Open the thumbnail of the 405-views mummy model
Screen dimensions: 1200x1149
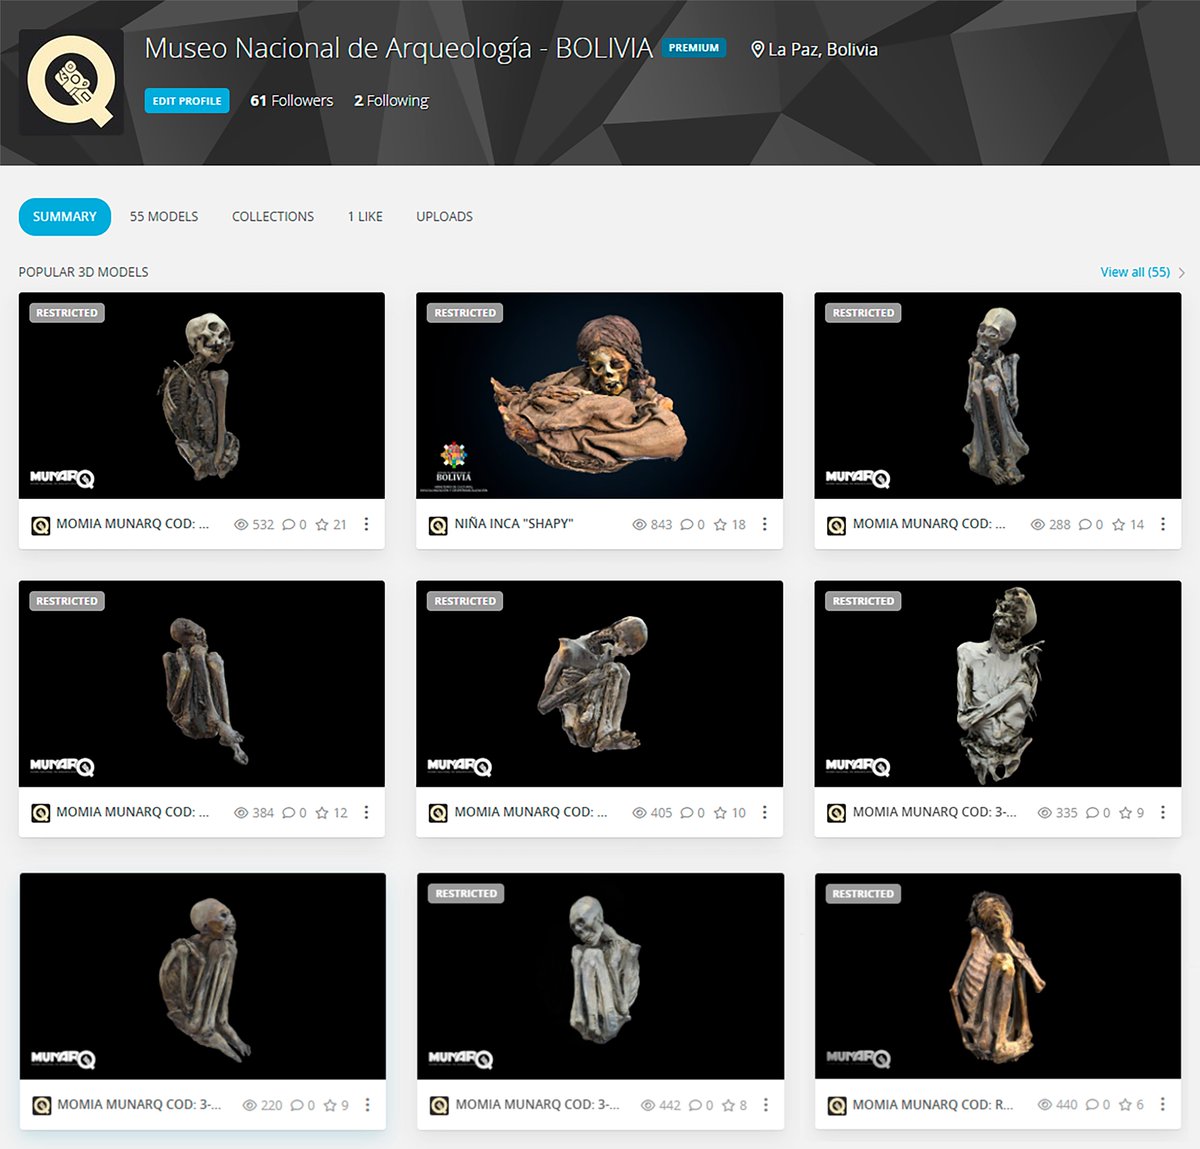599,684
